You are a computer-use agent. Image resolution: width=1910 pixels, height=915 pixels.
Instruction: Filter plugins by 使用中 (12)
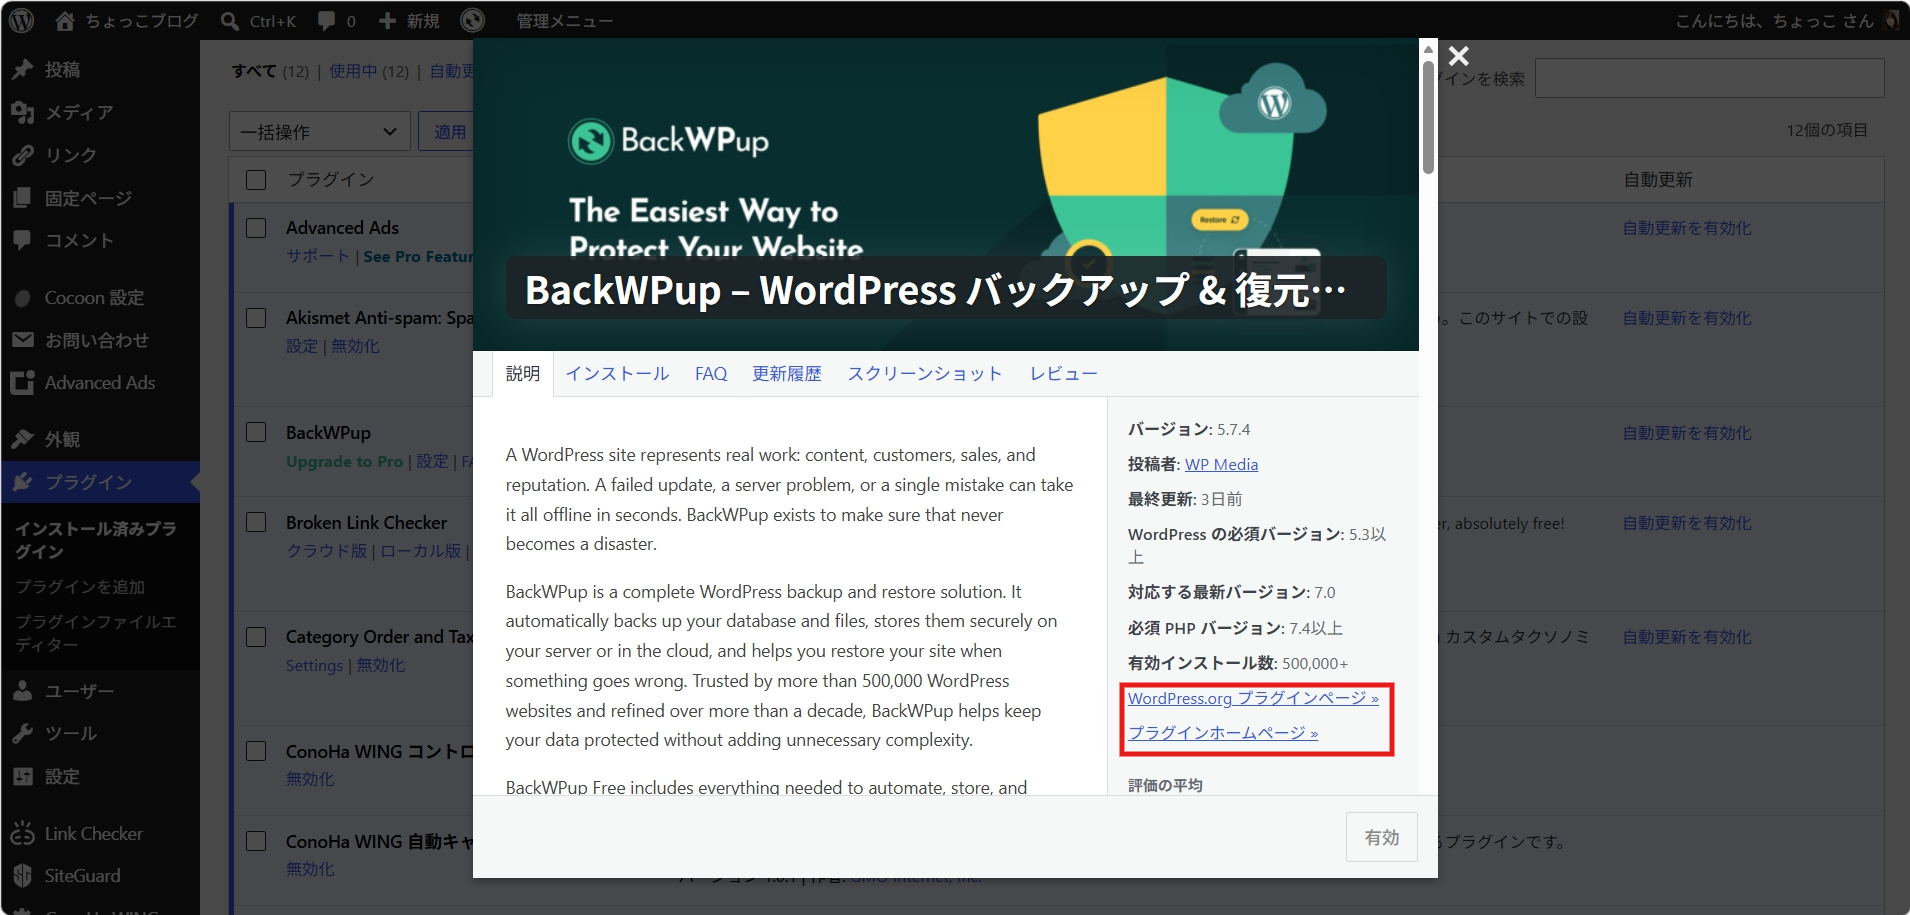pos(369,71)
